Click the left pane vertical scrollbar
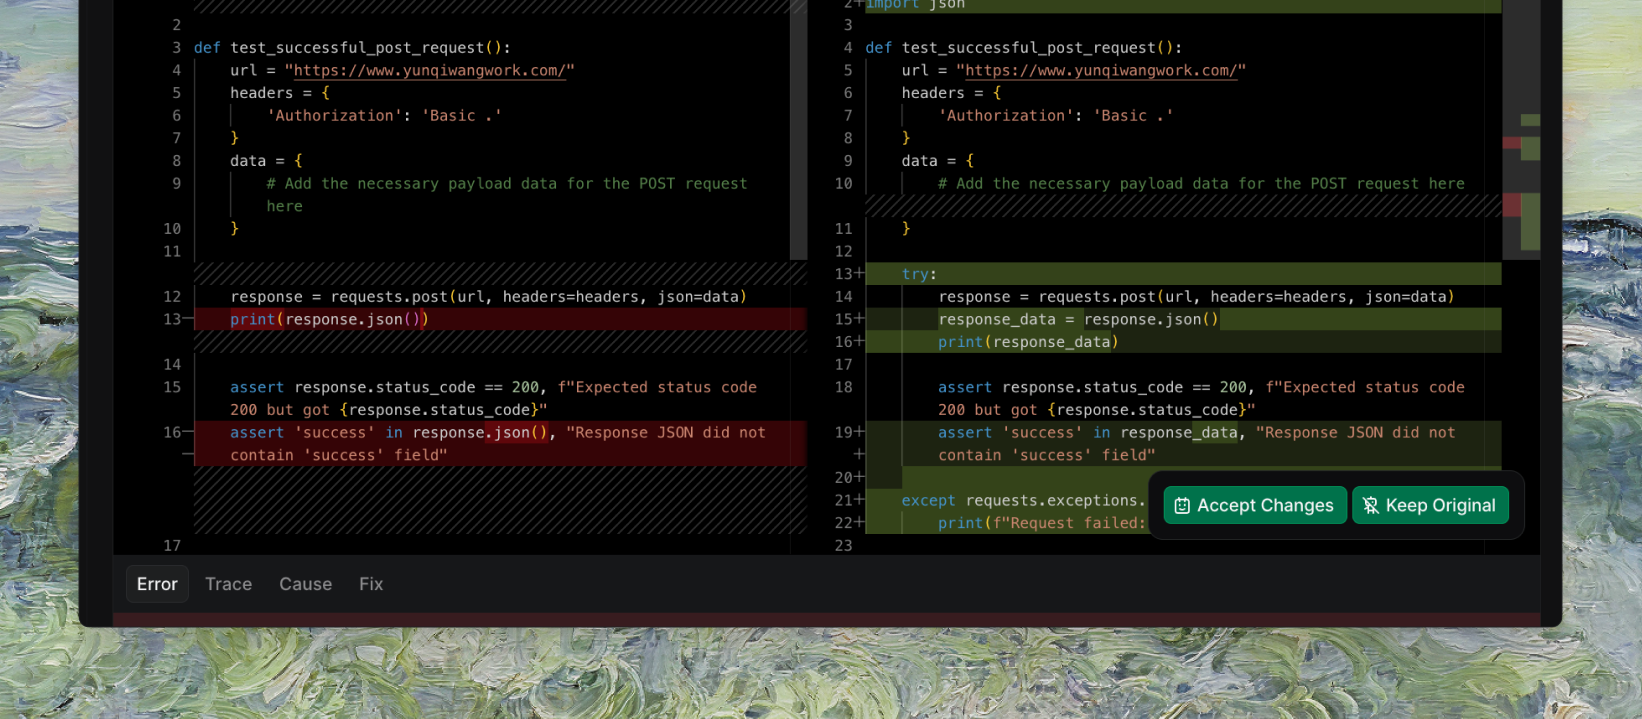 [798, 130]
